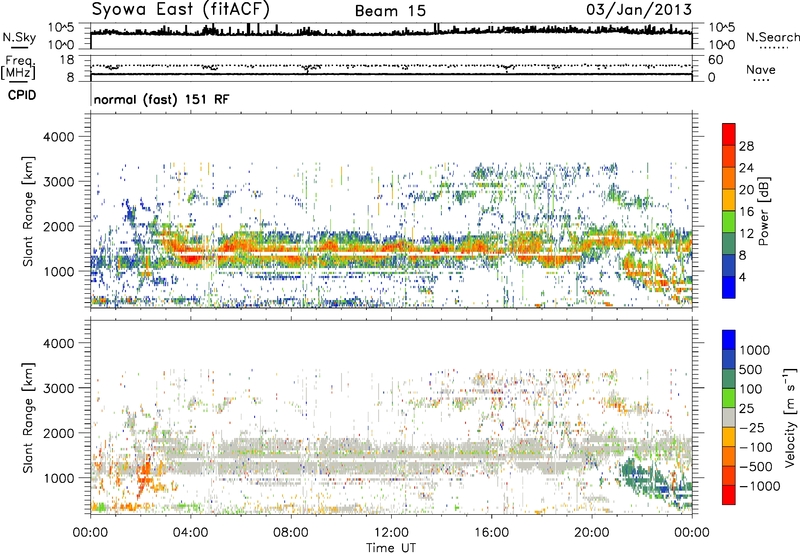Click the "N.Sky" legend label
This screenshot has width=800, height=554.
coord(19,37)
